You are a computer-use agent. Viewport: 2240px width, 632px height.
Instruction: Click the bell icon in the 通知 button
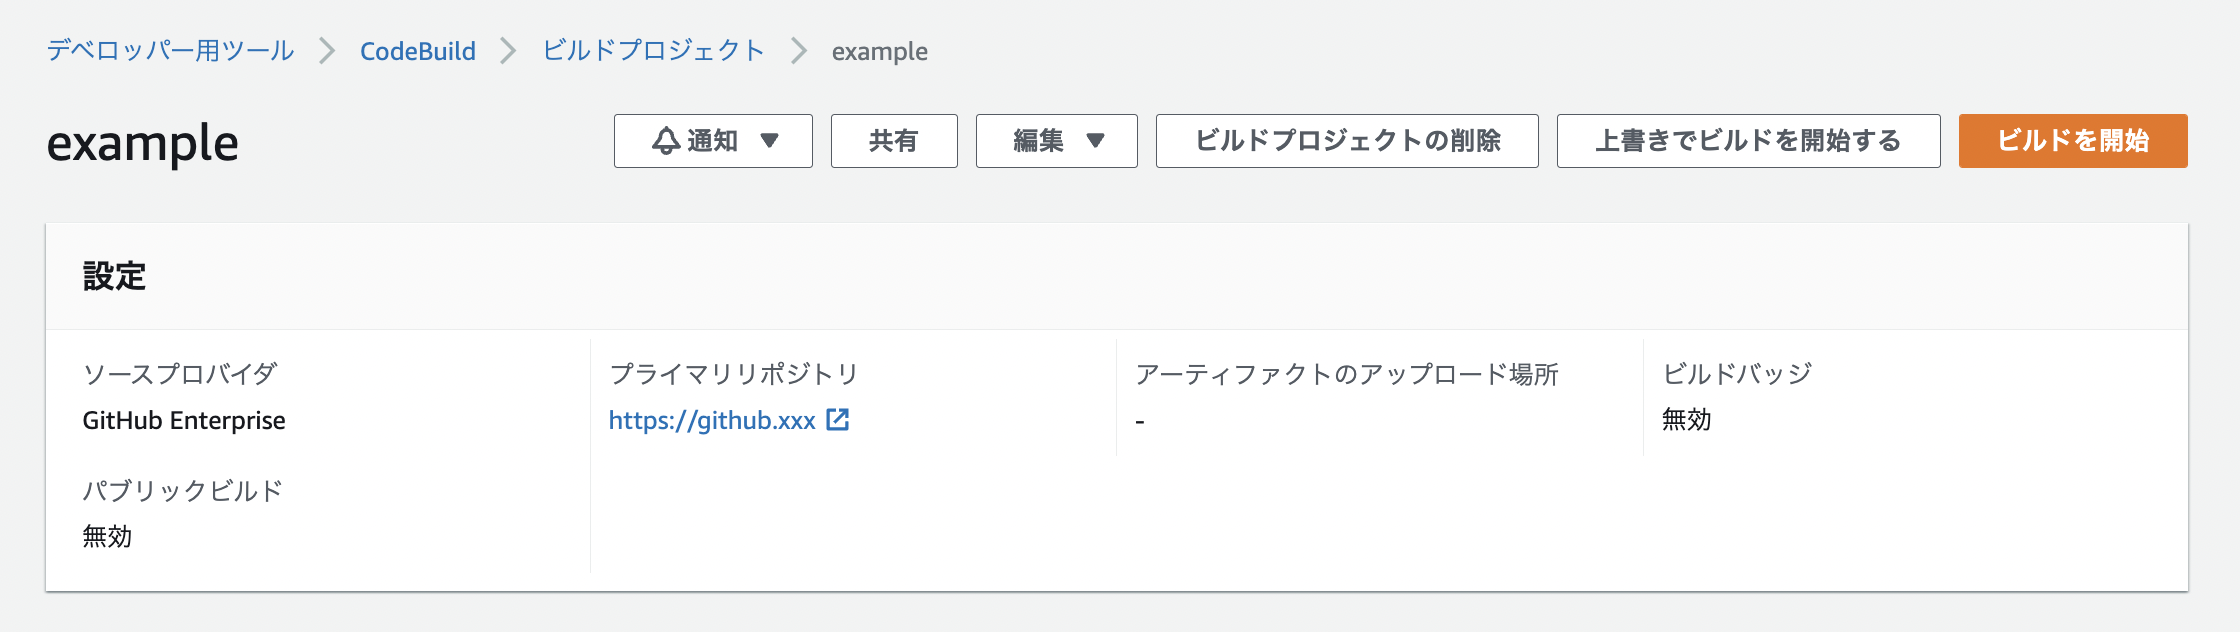pyautogui.click(x=666, y=141)
